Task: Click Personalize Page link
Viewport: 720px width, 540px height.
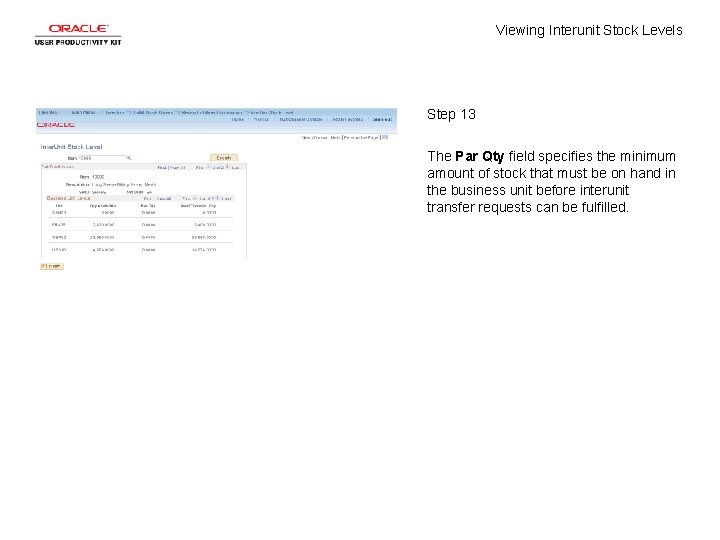Action: [x=361, y=137]
